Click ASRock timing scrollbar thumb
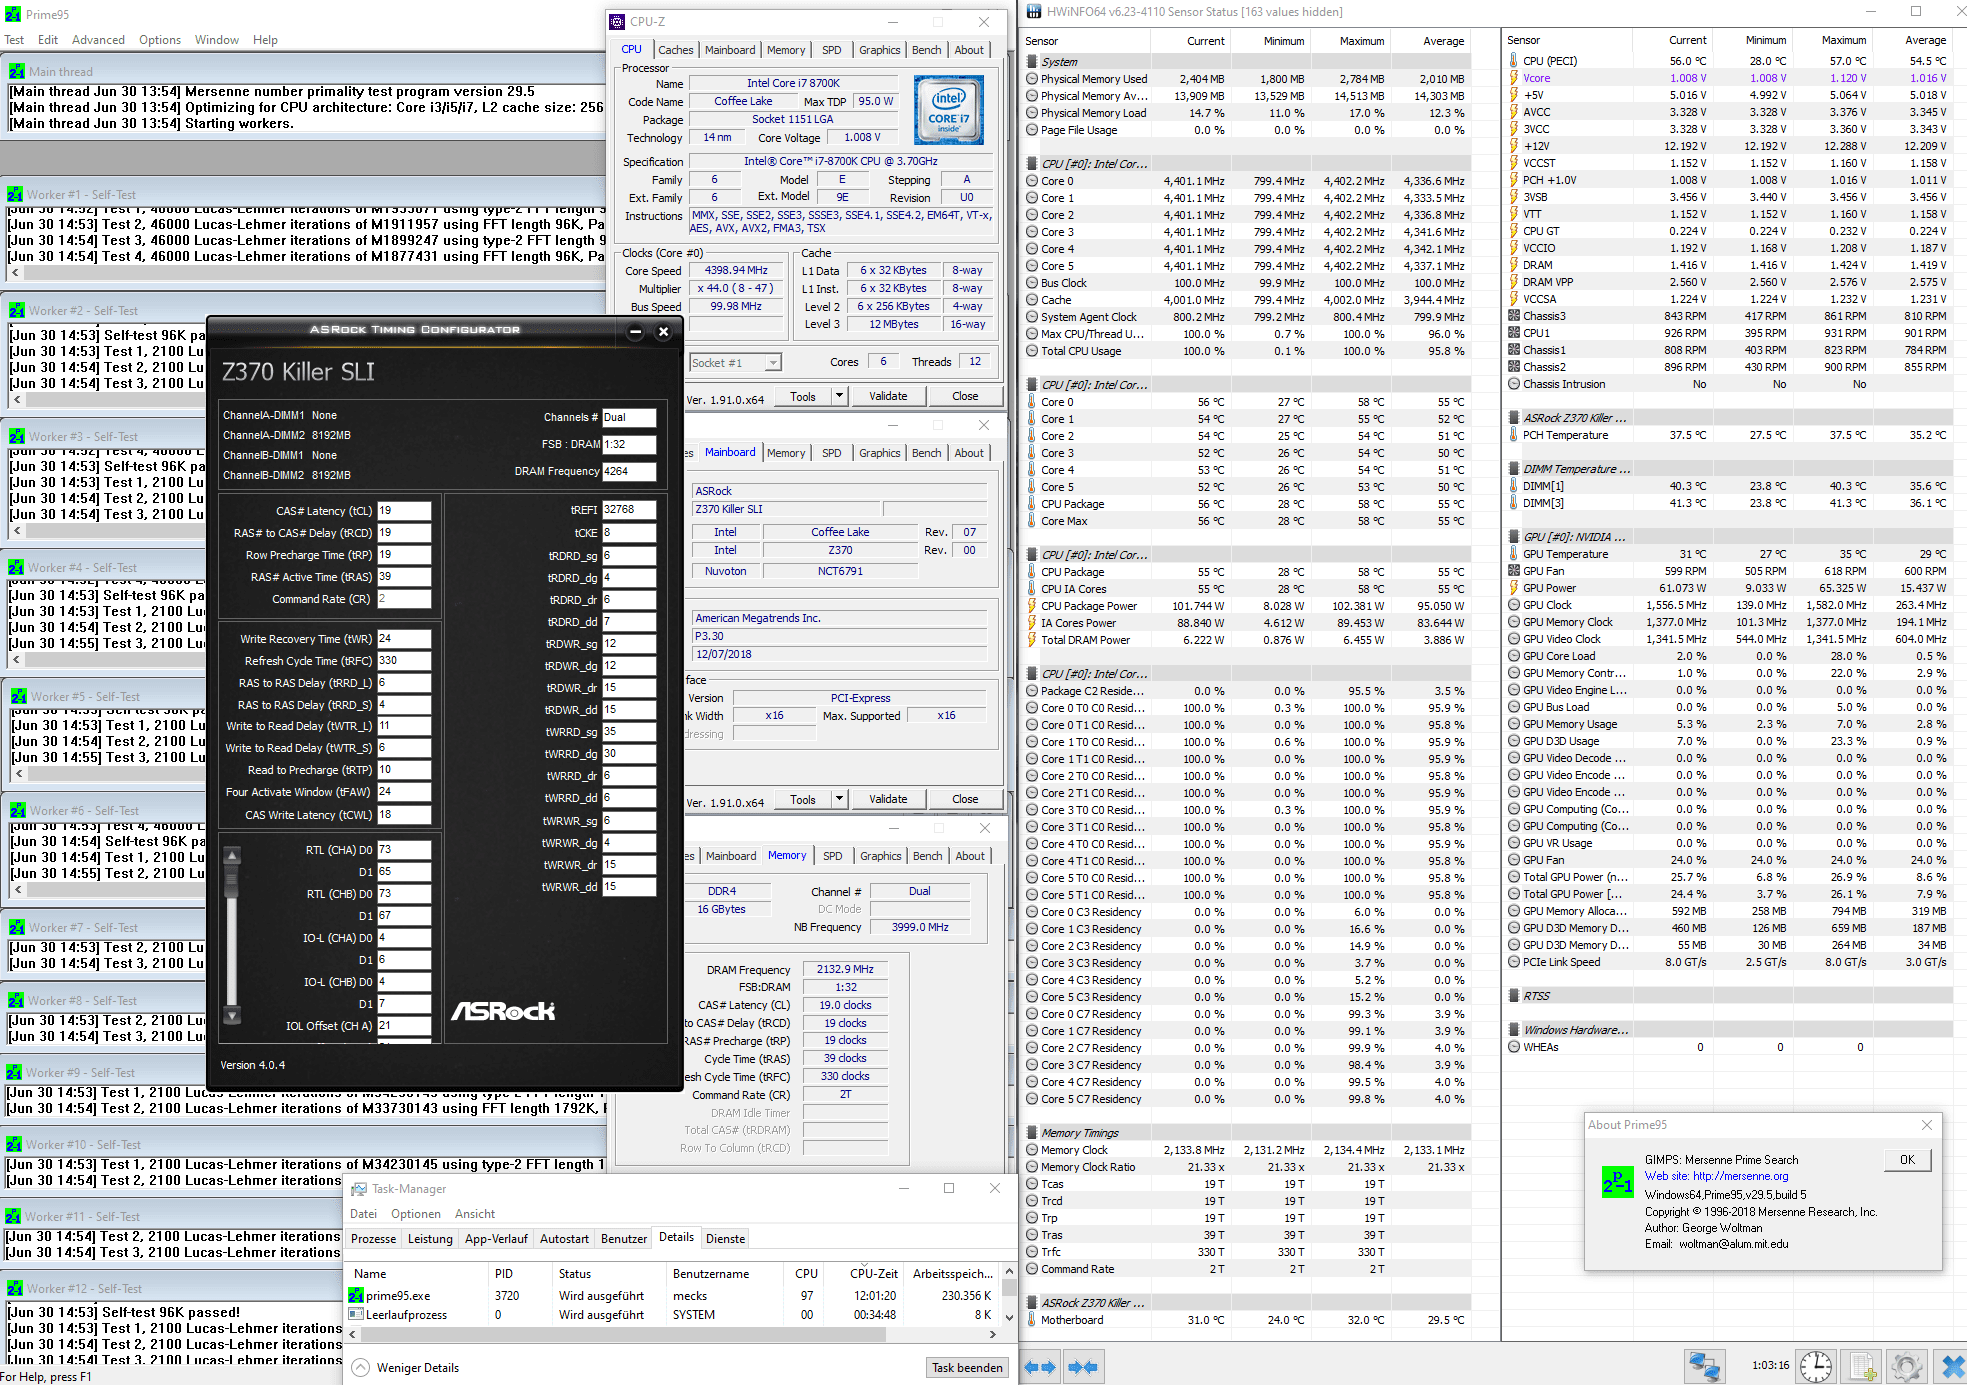 tap(232, 881)
